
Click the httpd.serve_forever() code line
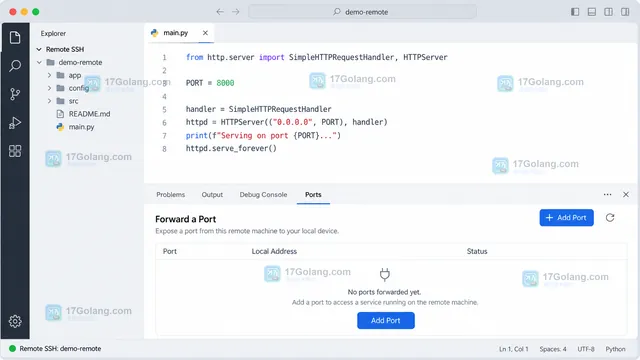pyautogui.click(x=231, y=149)
